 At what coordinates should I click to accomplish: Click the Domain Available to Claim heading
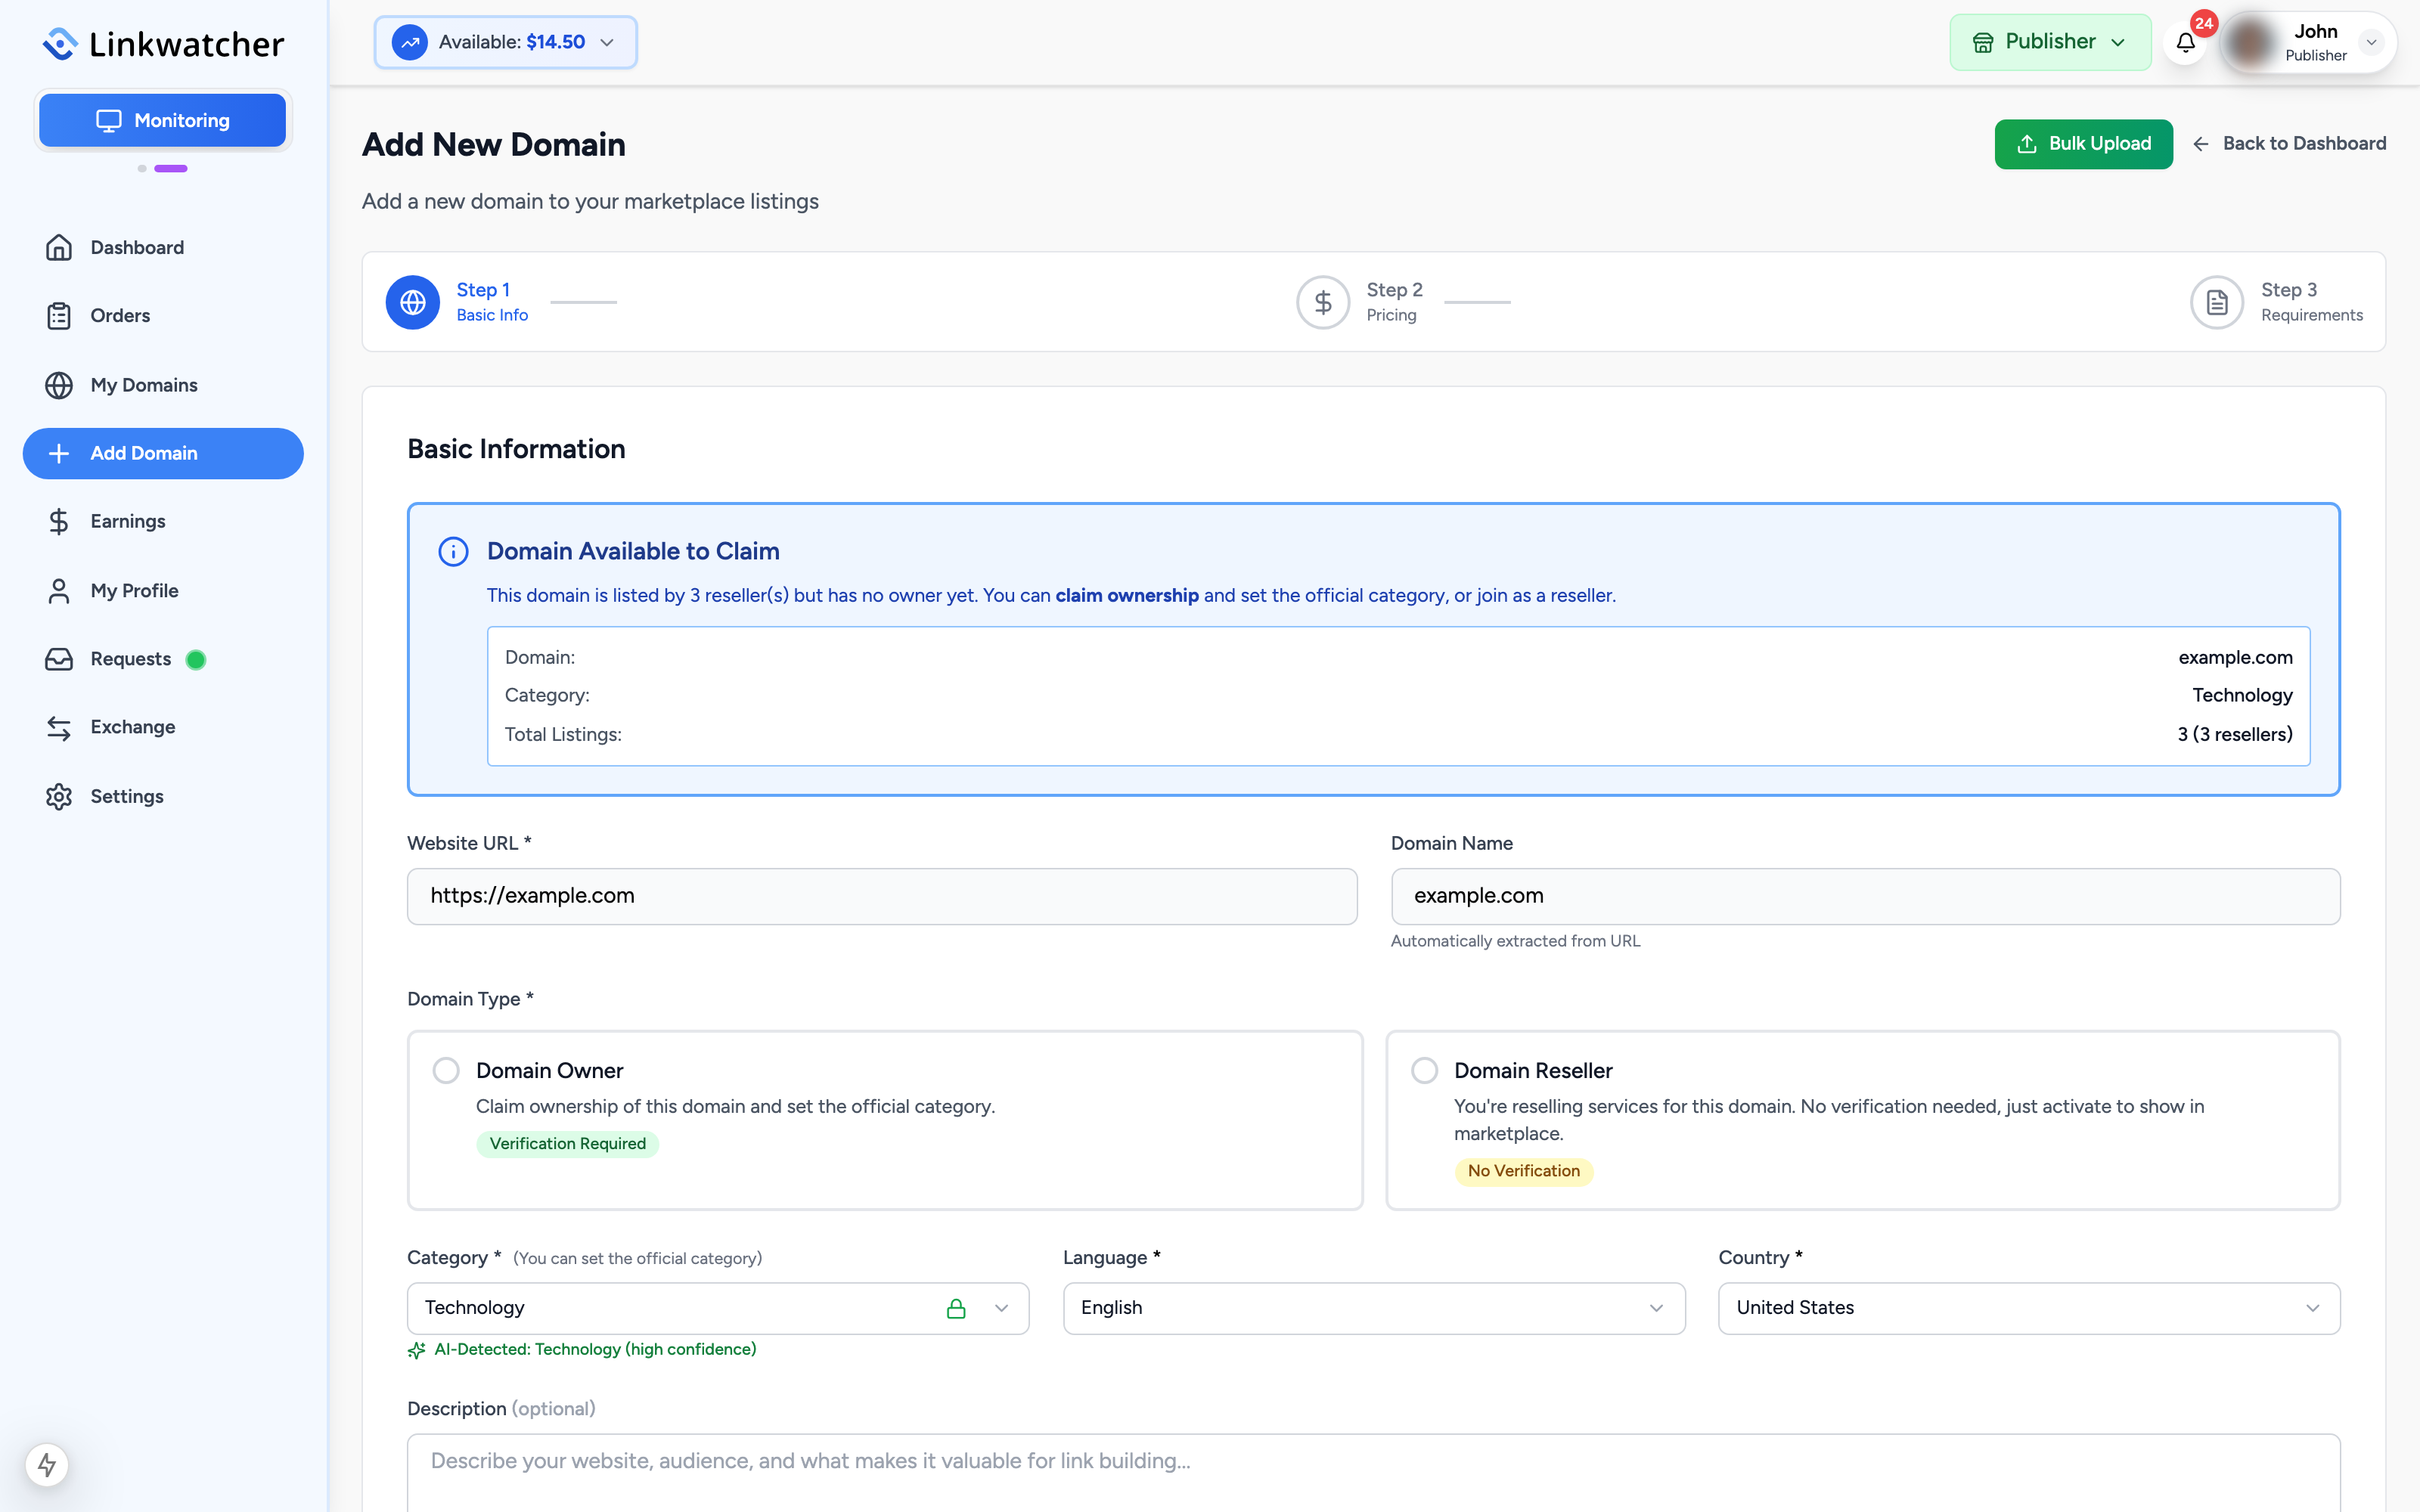pos(633,551)
